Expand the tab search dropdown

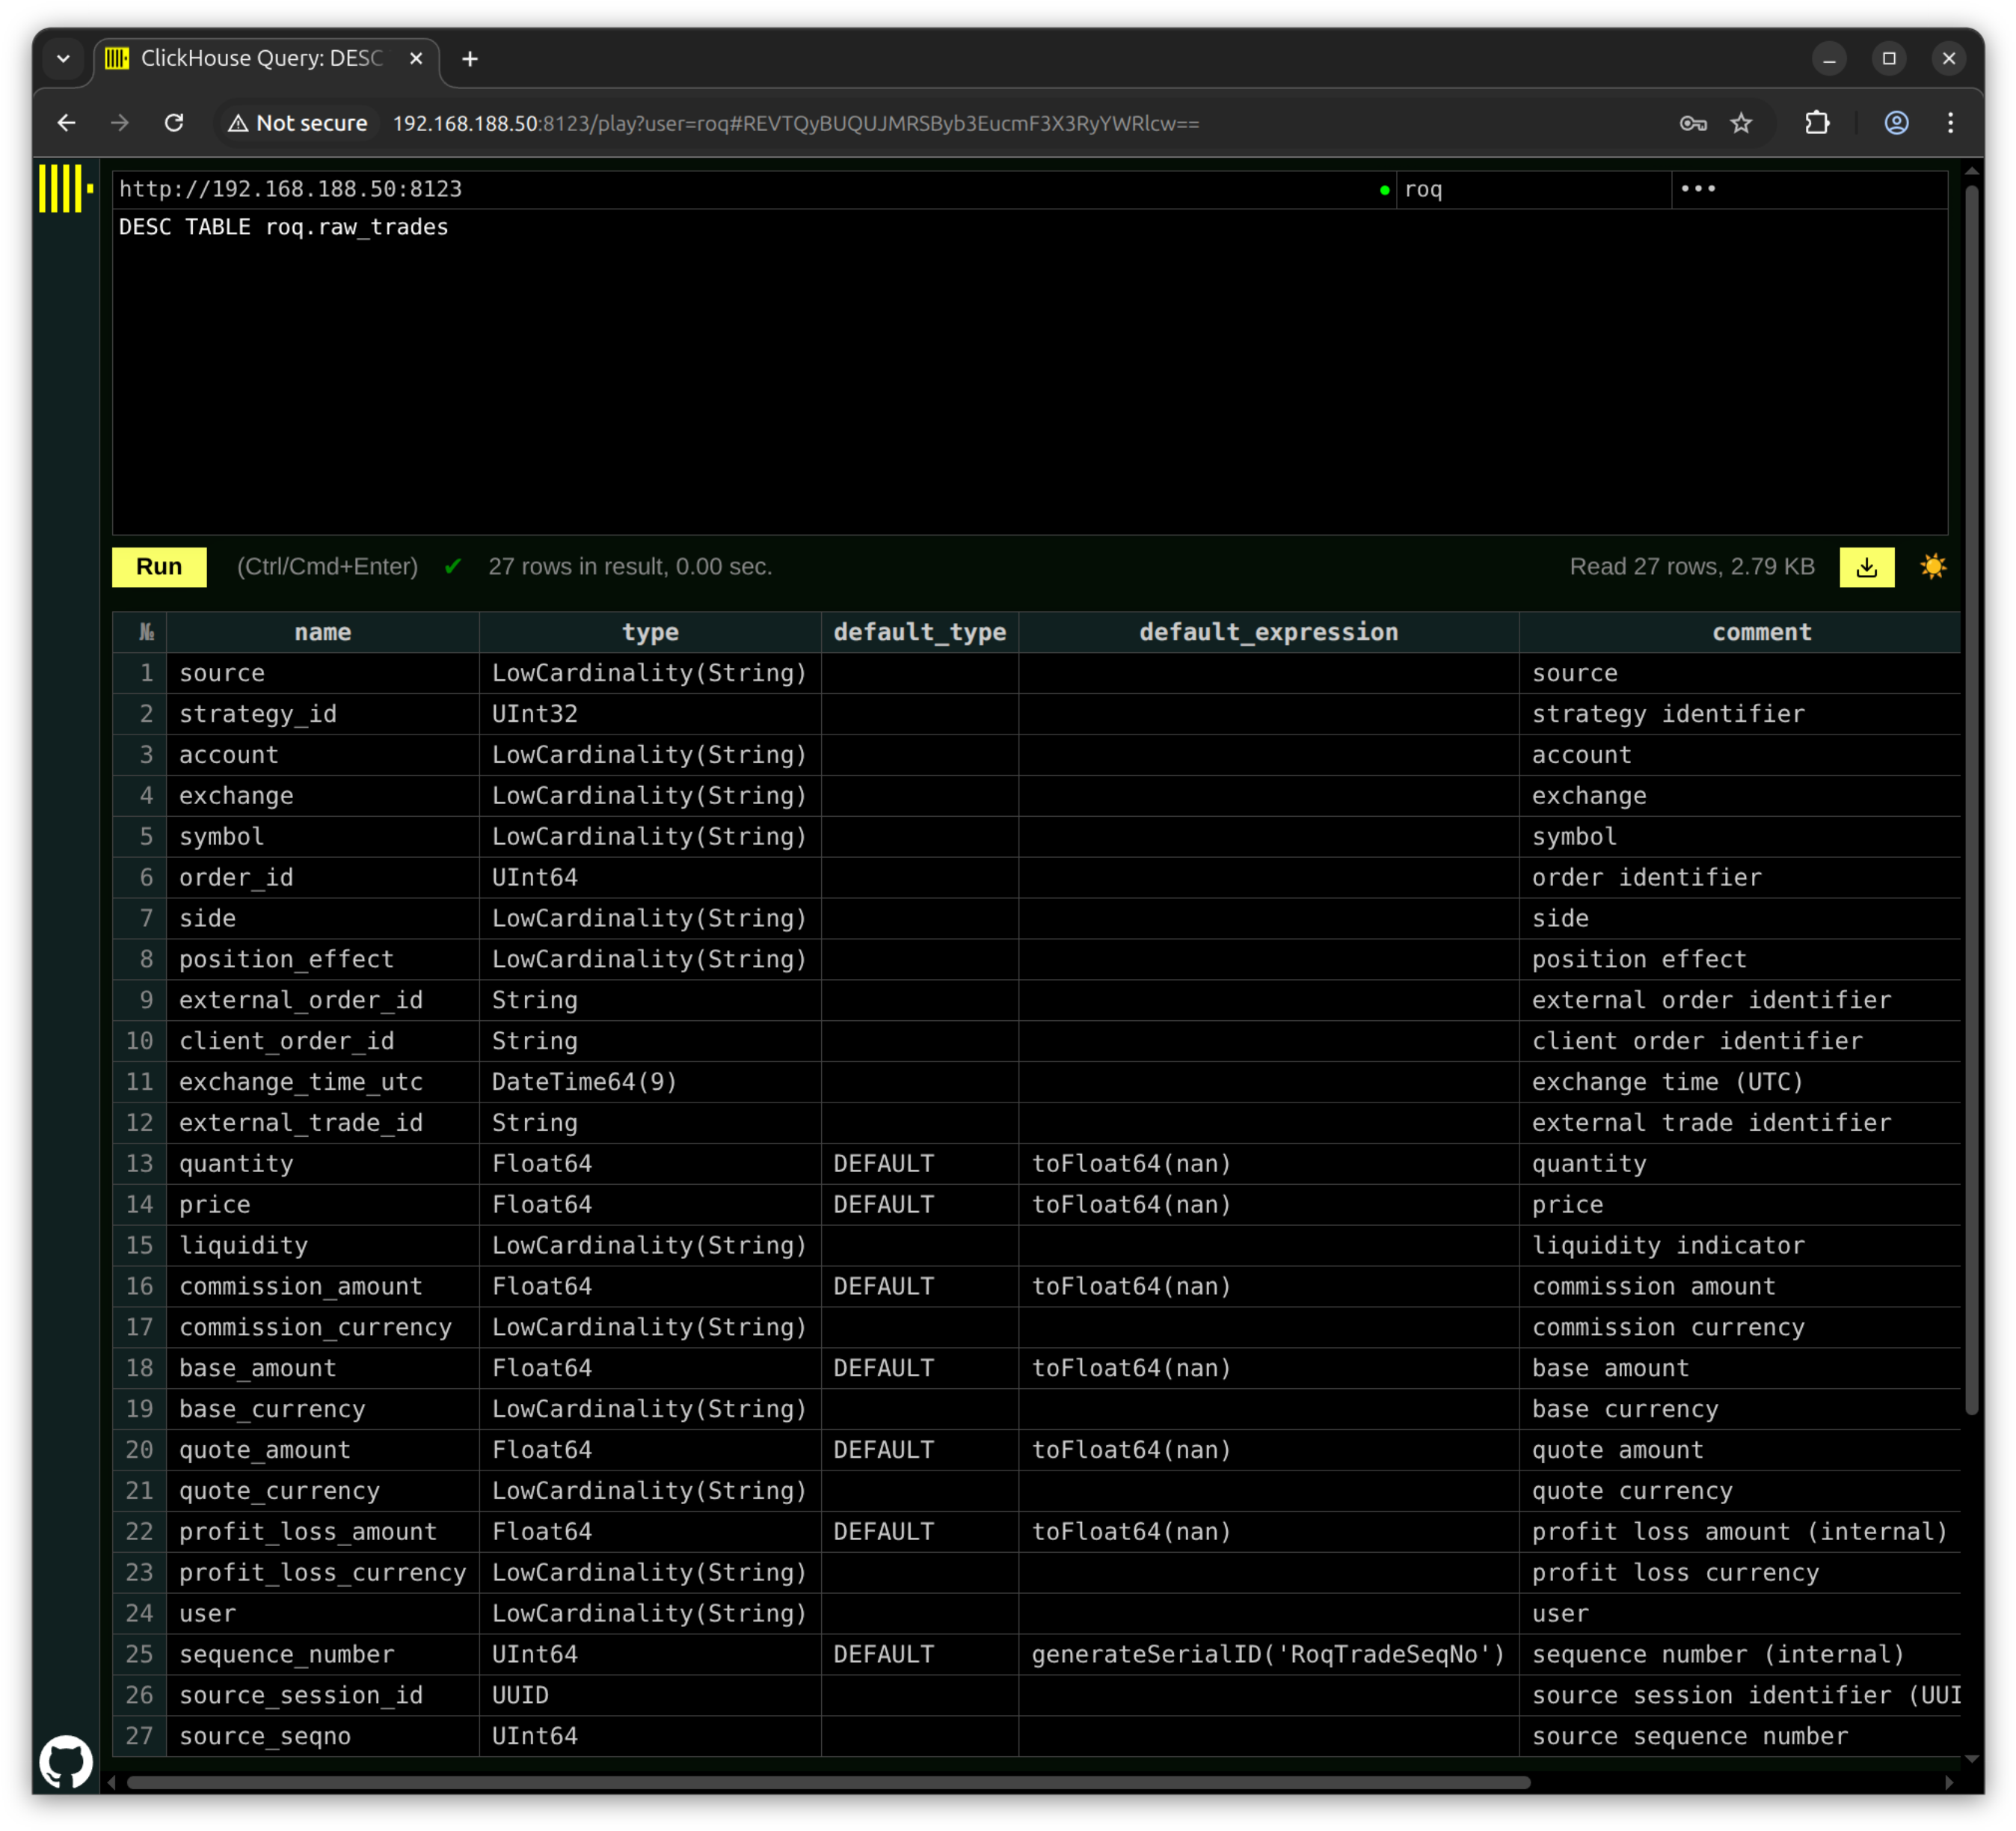pos(64,59)
